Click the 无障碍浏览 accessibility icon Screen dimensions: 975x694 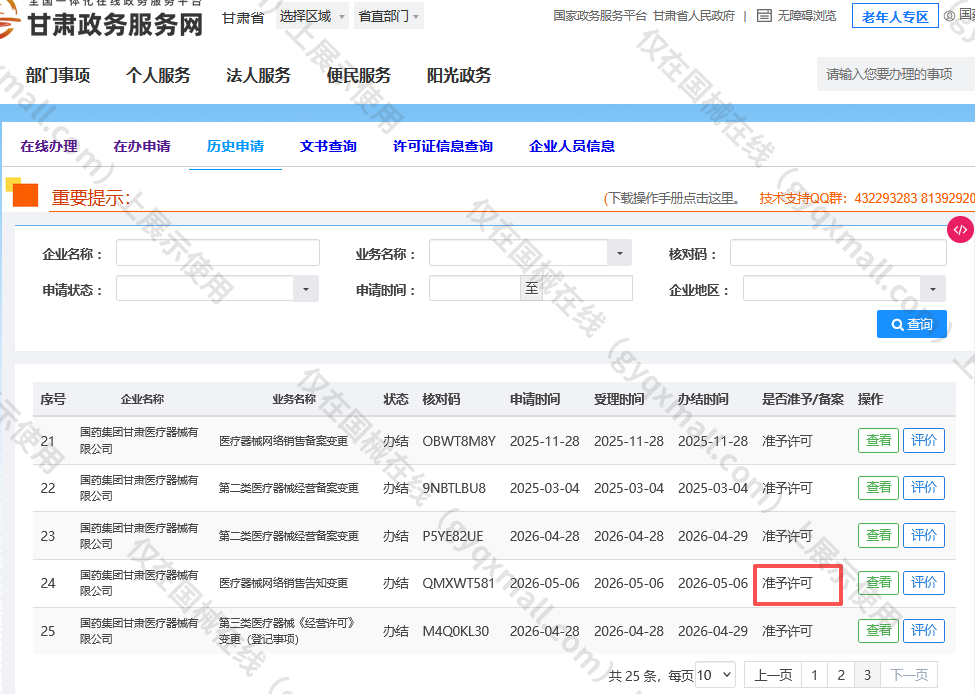pyautogui.click(x=764, y=16)
